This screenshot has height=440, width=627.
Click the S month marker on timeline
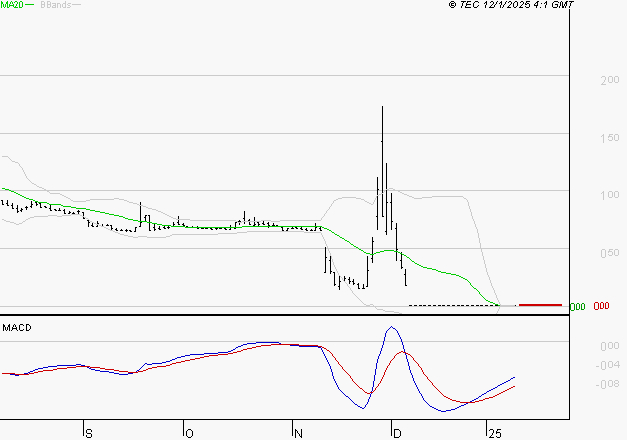(x=89, y=434)
